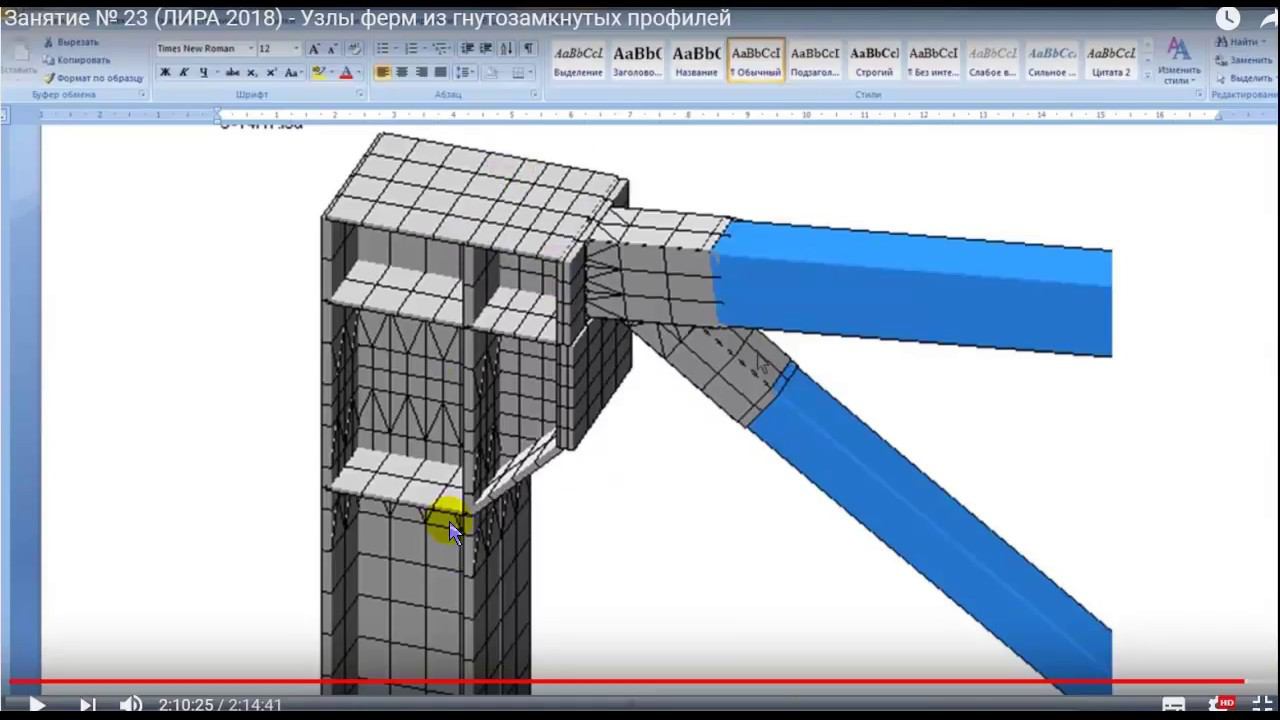Click the Decrease Indent icon

coord(467,48)
